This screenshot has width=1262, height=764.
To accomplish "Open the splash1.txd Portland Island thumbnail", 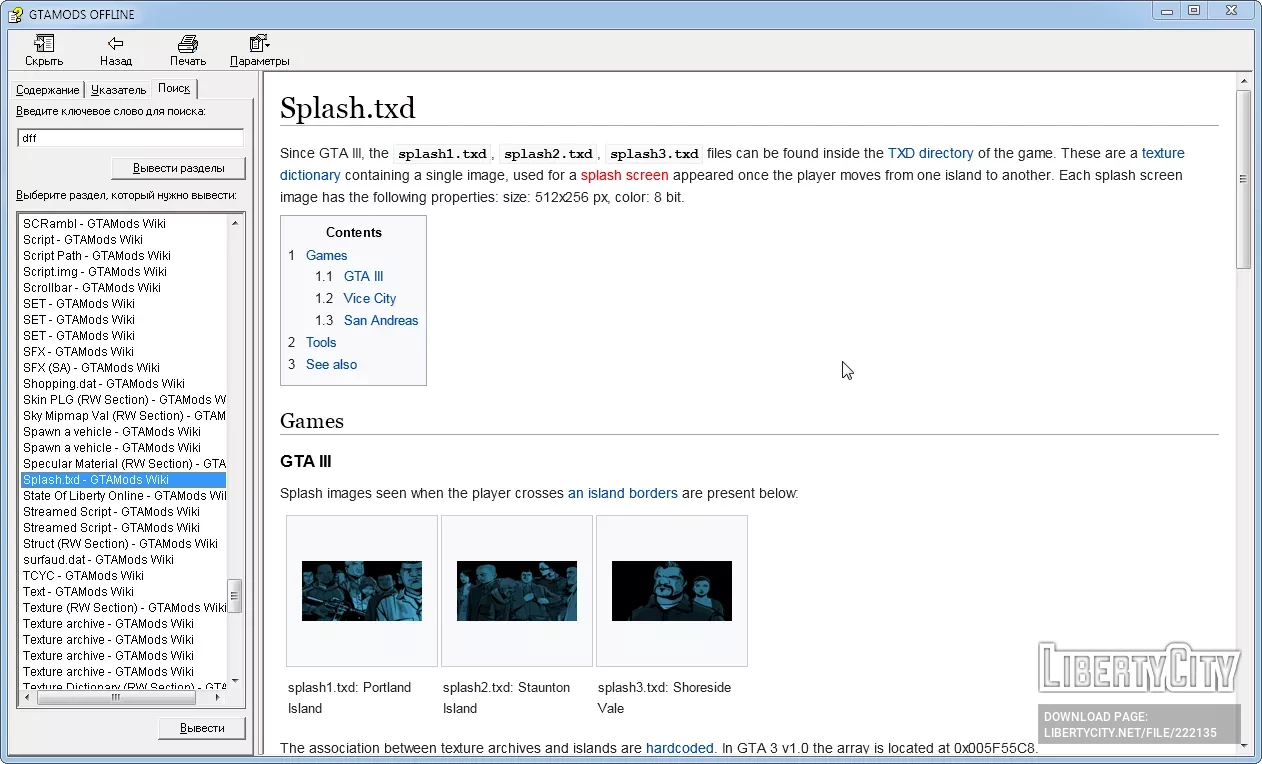I will (x=362, y=591).
